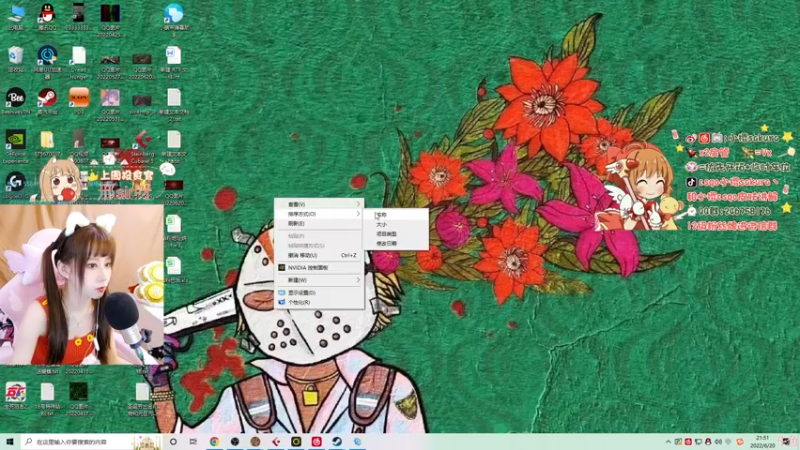Choose Refresh (E) in context menu

pyautogui.click(x=319, y=223)
